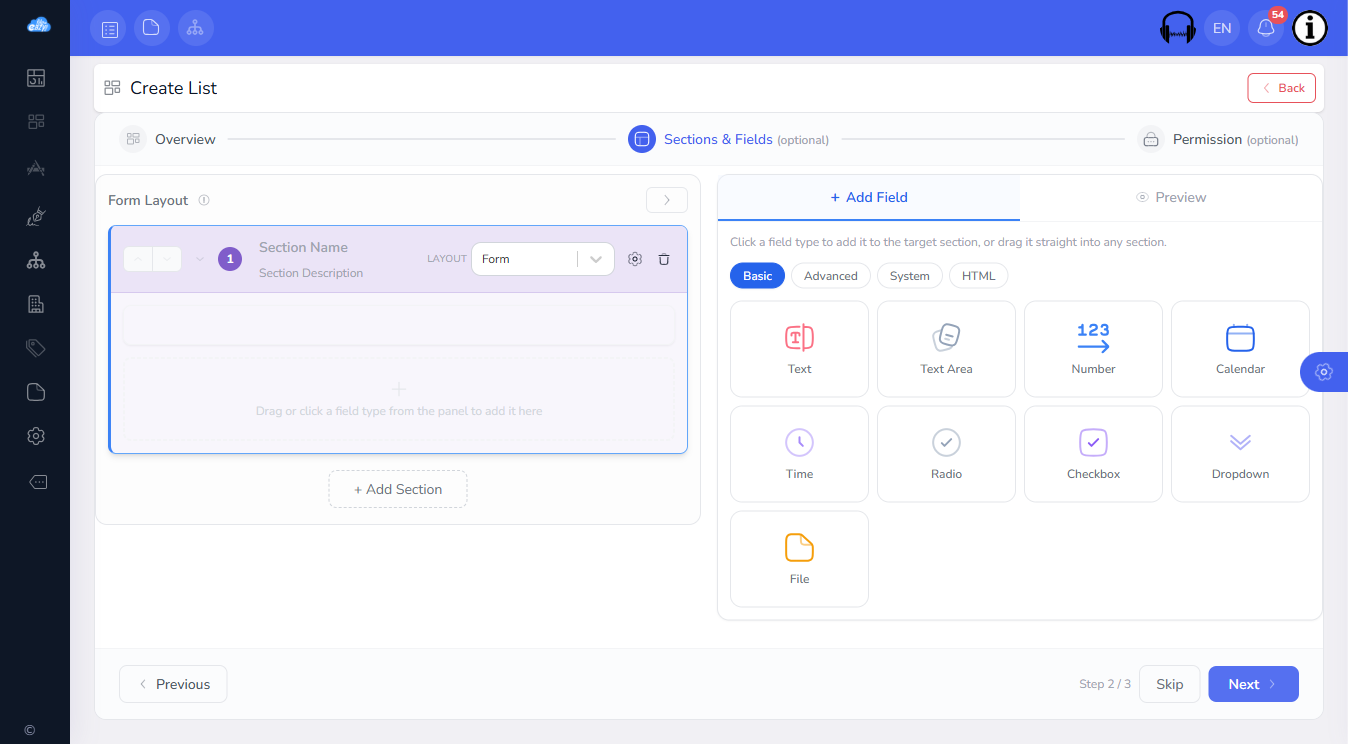Click the Back button
1348x744 pixels.
pyautogui.click(x=1281, y=88)
